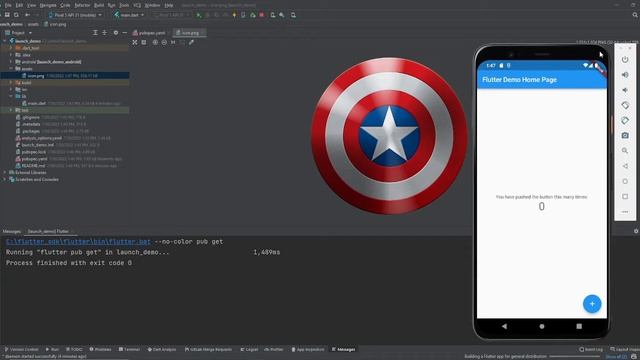
Task: Collapse the launch_demo root folder
Action: tap(5, 41)
